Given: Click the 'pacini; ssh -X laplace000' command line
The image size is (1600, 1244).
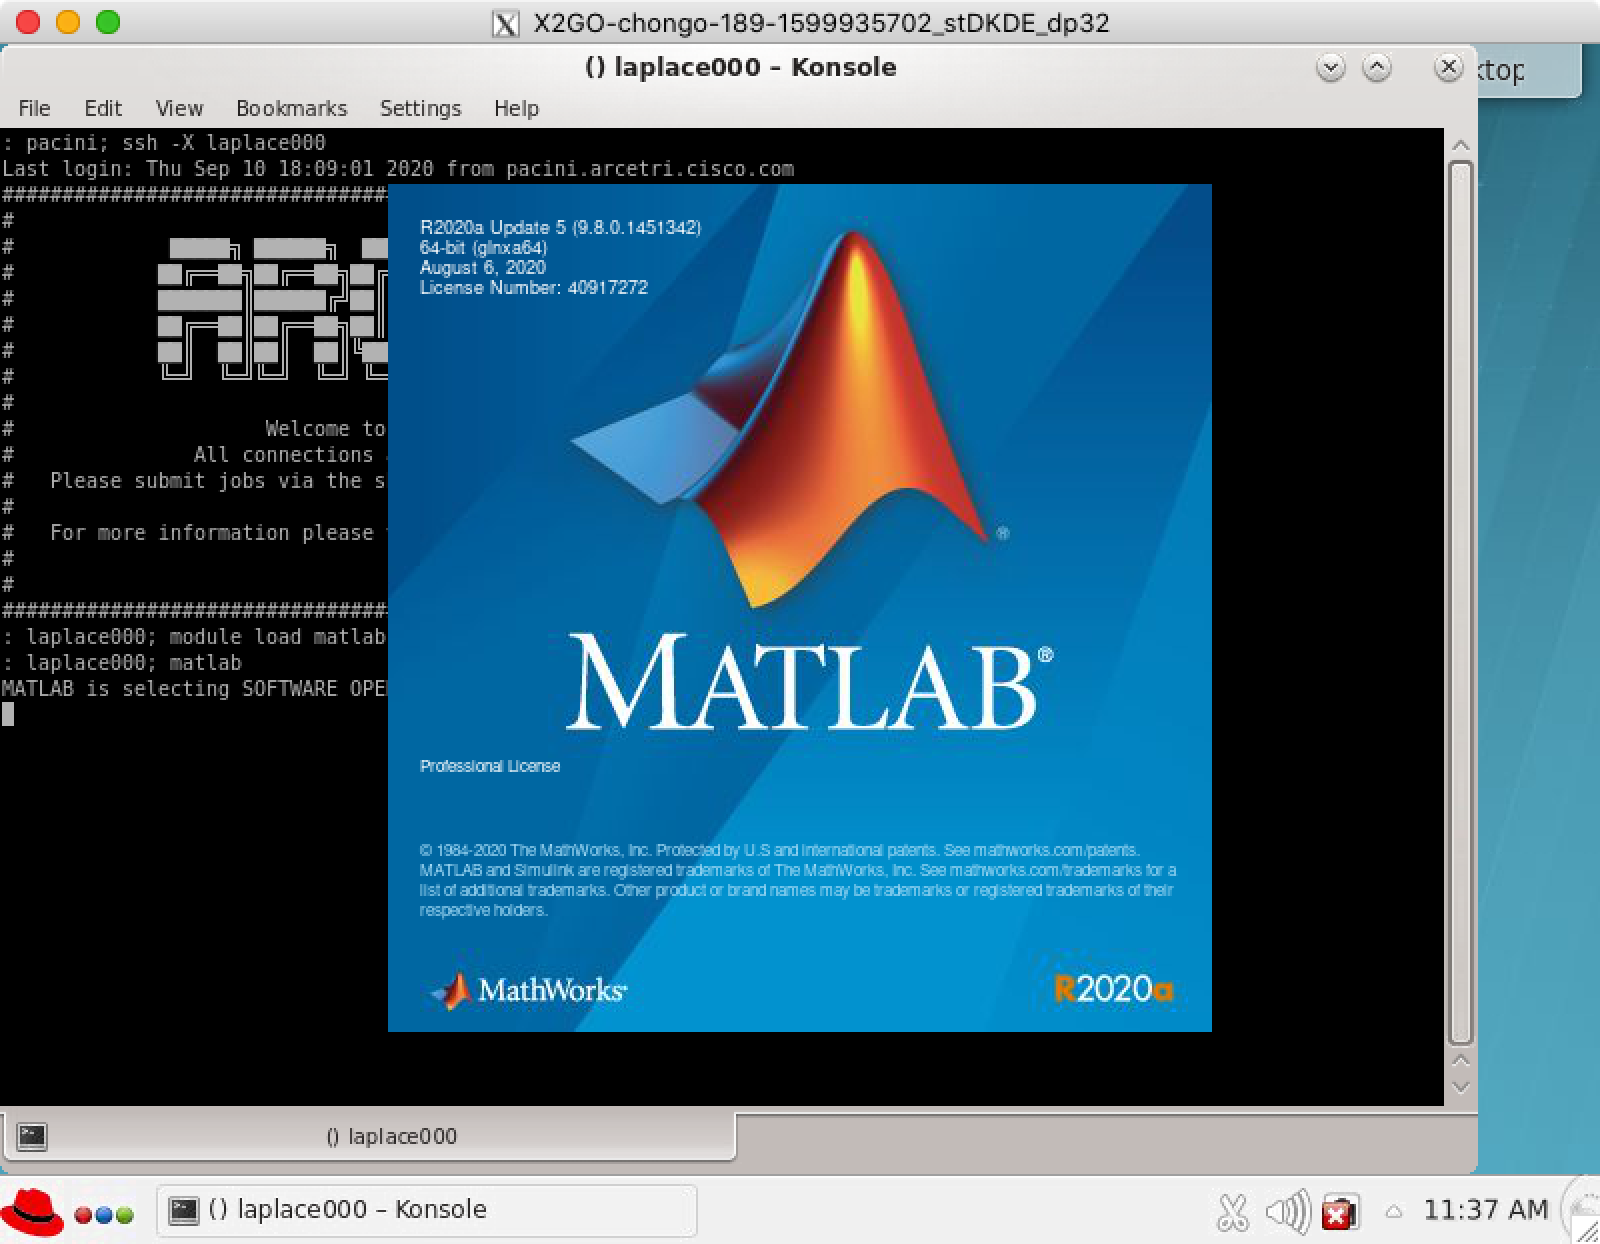Looking at the screenshot, I should click(164, 142).
